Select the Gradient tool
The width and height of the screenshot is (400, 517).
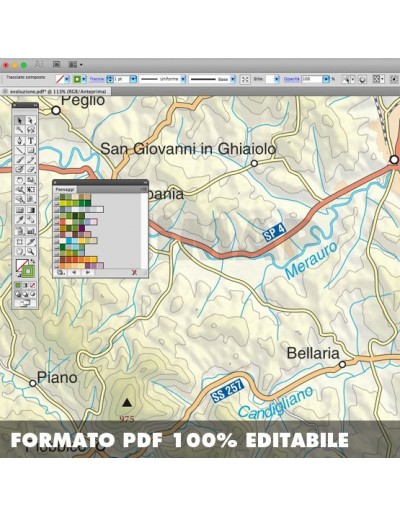click(x=31, y=210)
